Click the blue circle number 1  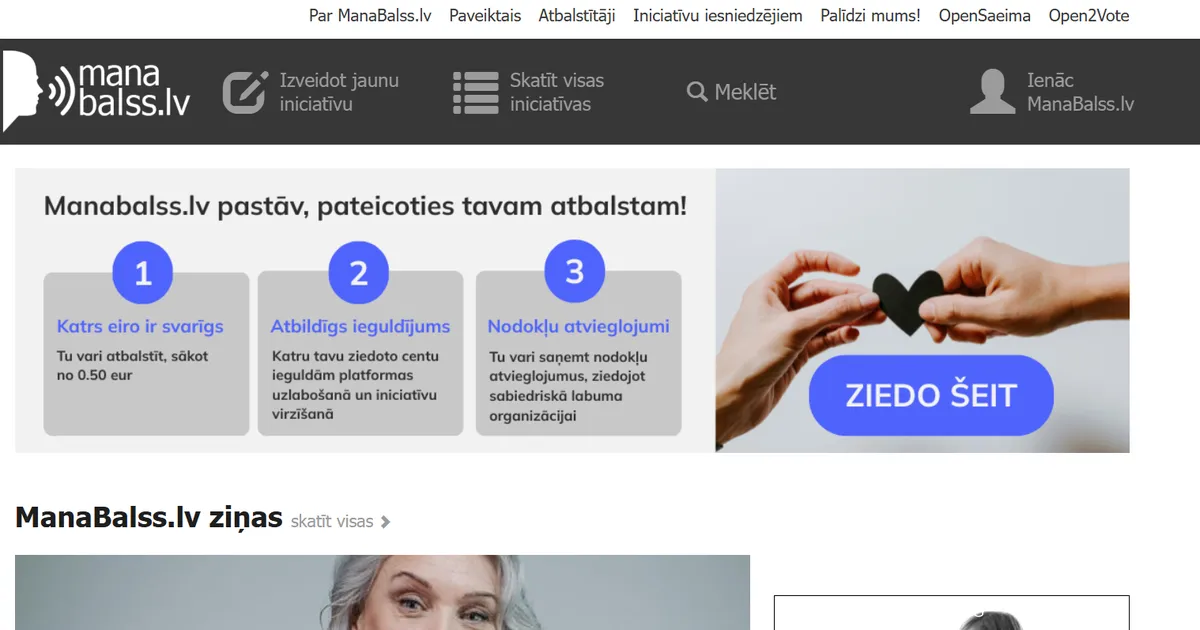click(x=143, y=273)
